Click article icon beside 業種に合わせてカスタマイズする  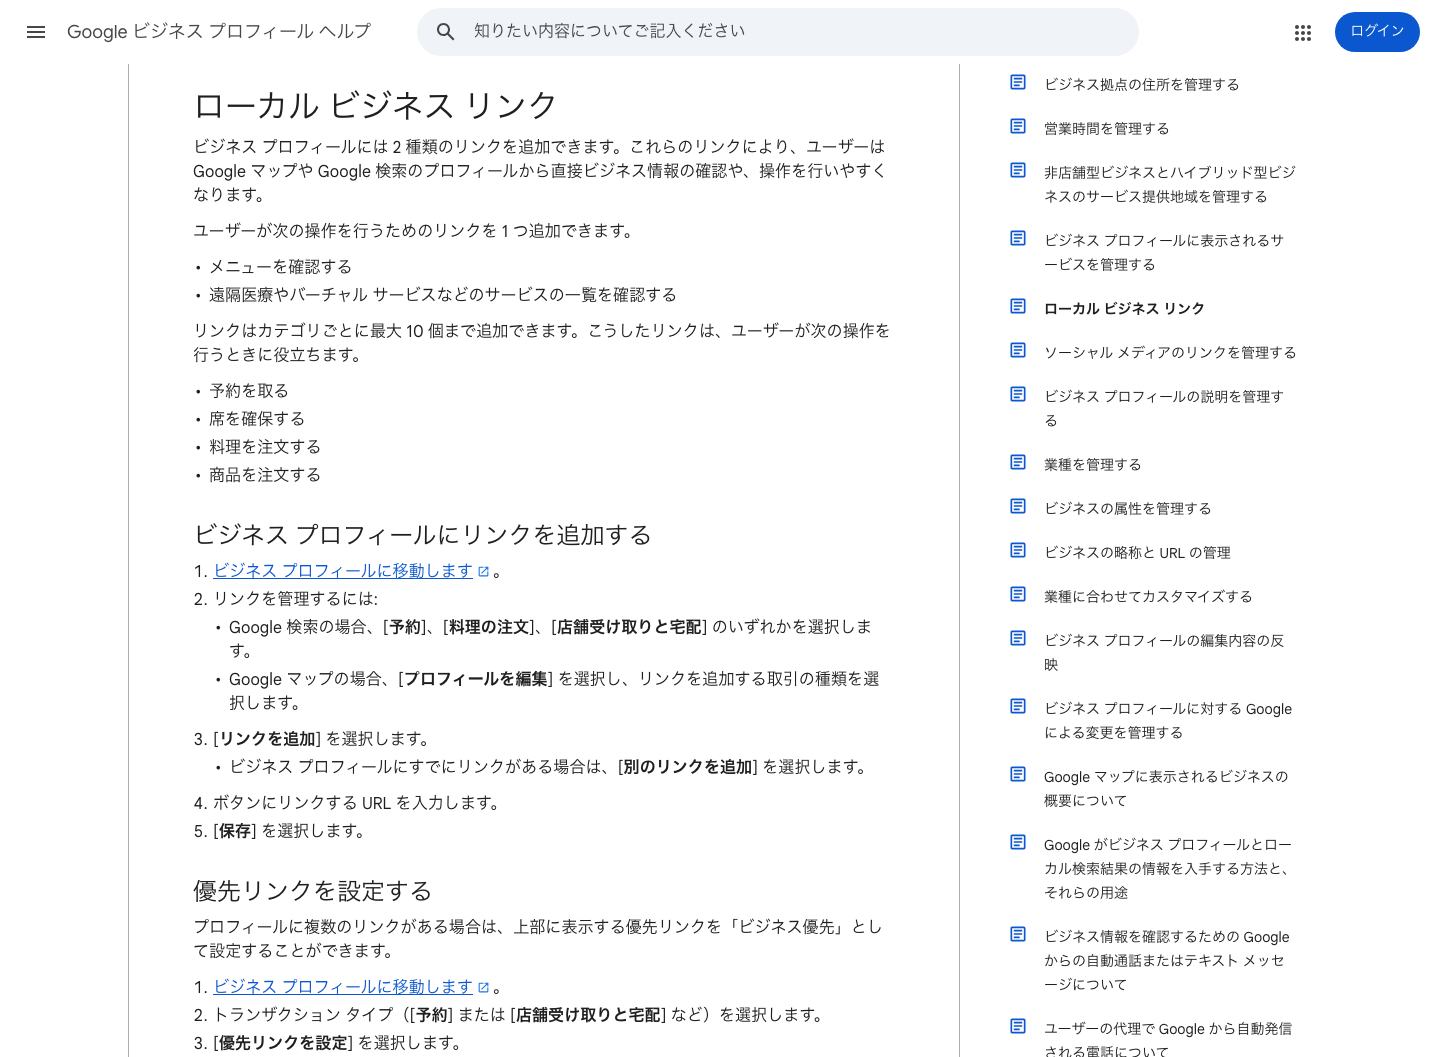(x=1018, y=594)
